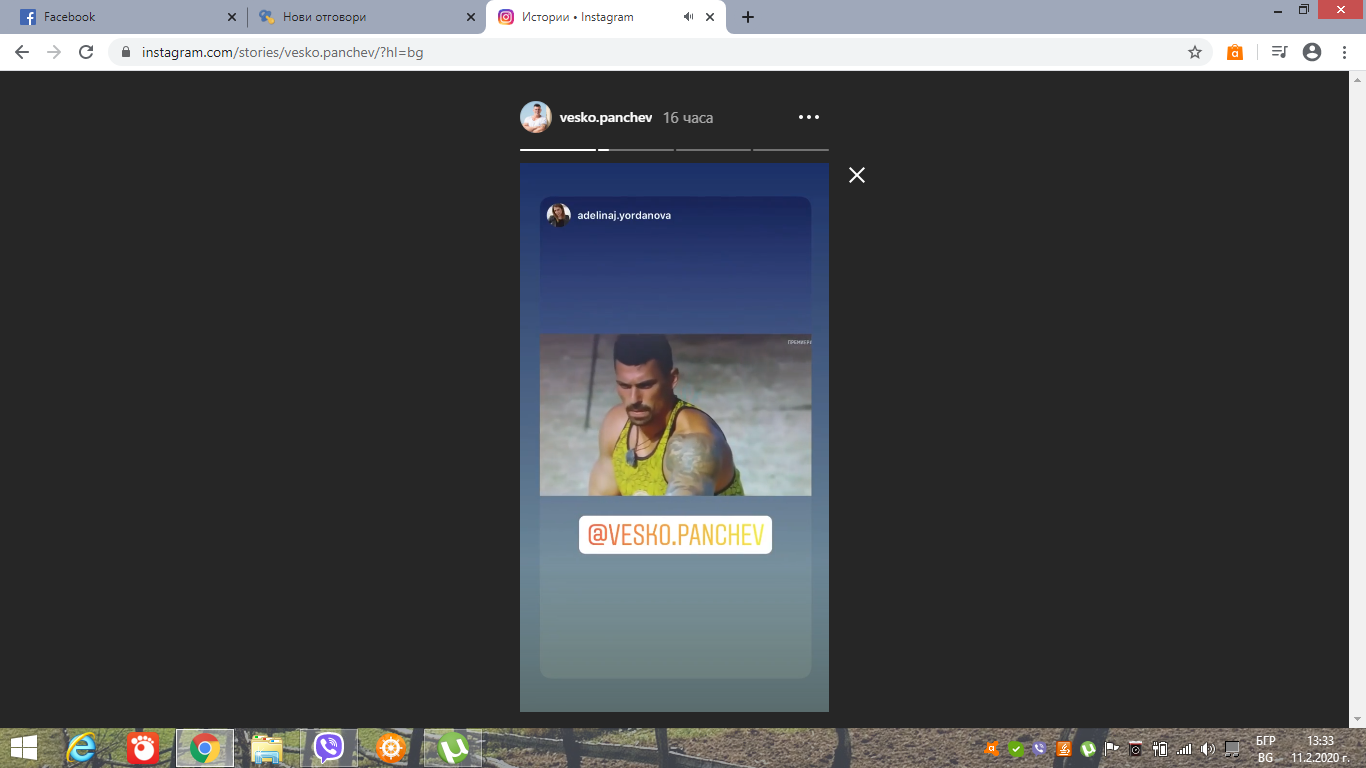
Task: Bookmark this page with the star icon
Action: point(1194,52)
